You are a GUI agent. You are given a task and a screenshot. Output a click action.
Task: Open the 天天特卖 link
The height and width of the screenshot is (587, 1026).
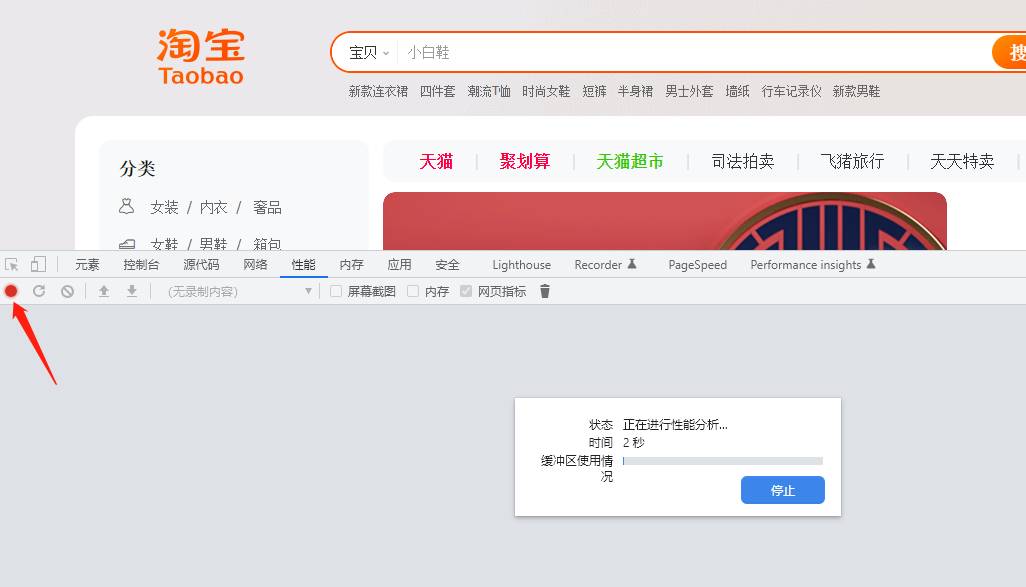tap(963, 161)
